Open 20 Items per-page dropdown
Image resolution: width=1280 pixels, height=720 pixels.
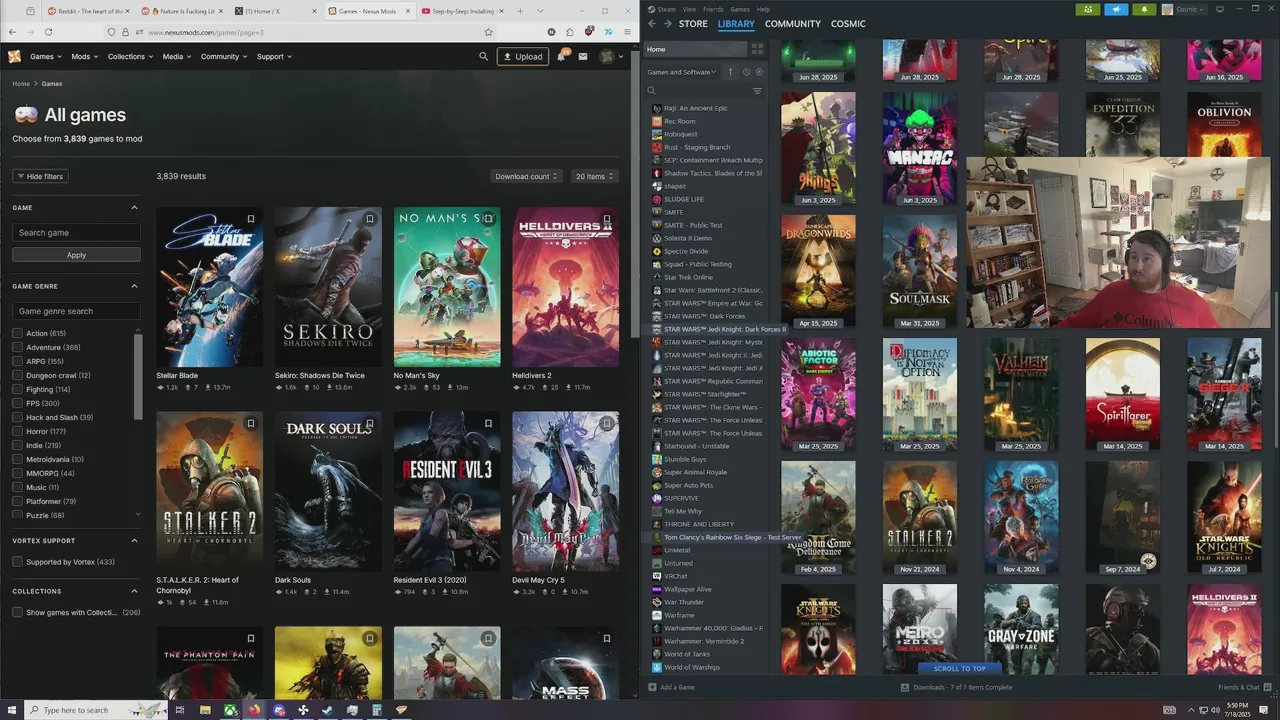coord(594,176)
